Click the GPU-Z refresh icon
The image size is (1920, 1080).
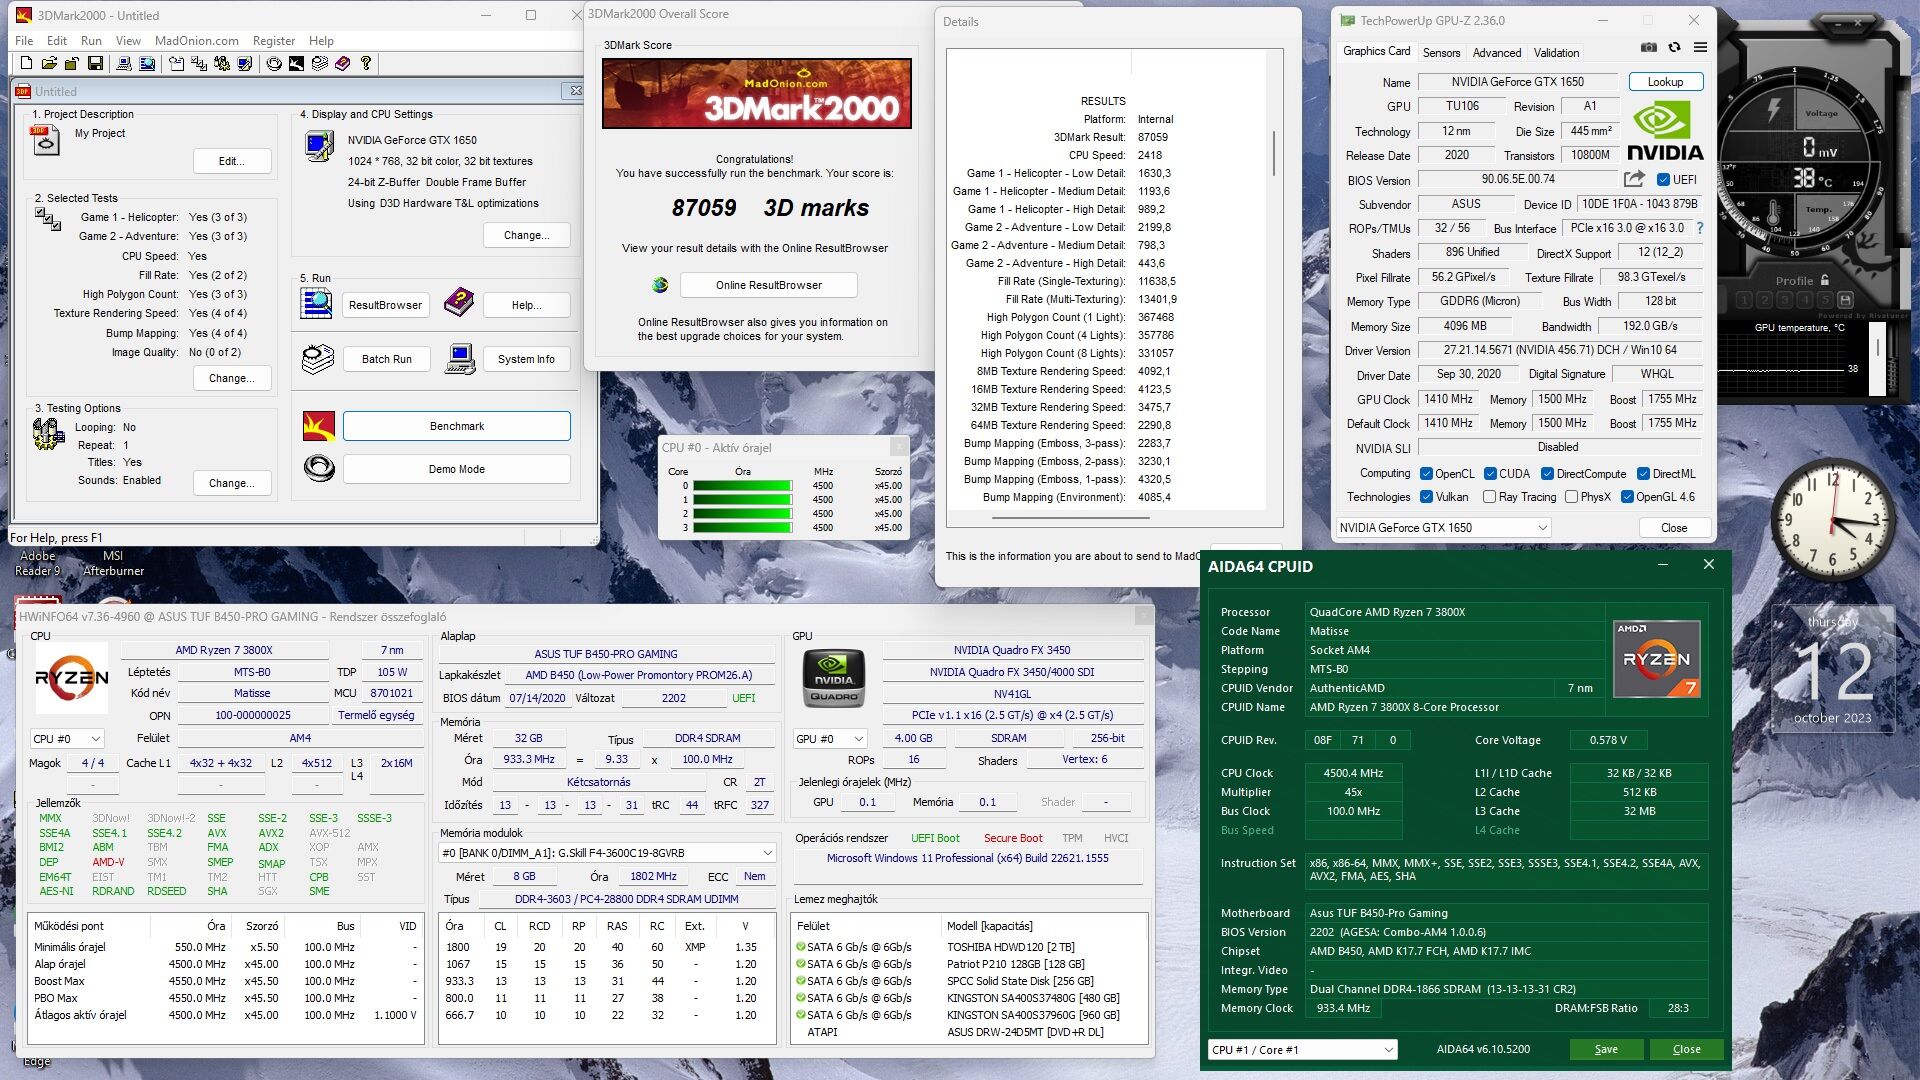(1674, 47)
